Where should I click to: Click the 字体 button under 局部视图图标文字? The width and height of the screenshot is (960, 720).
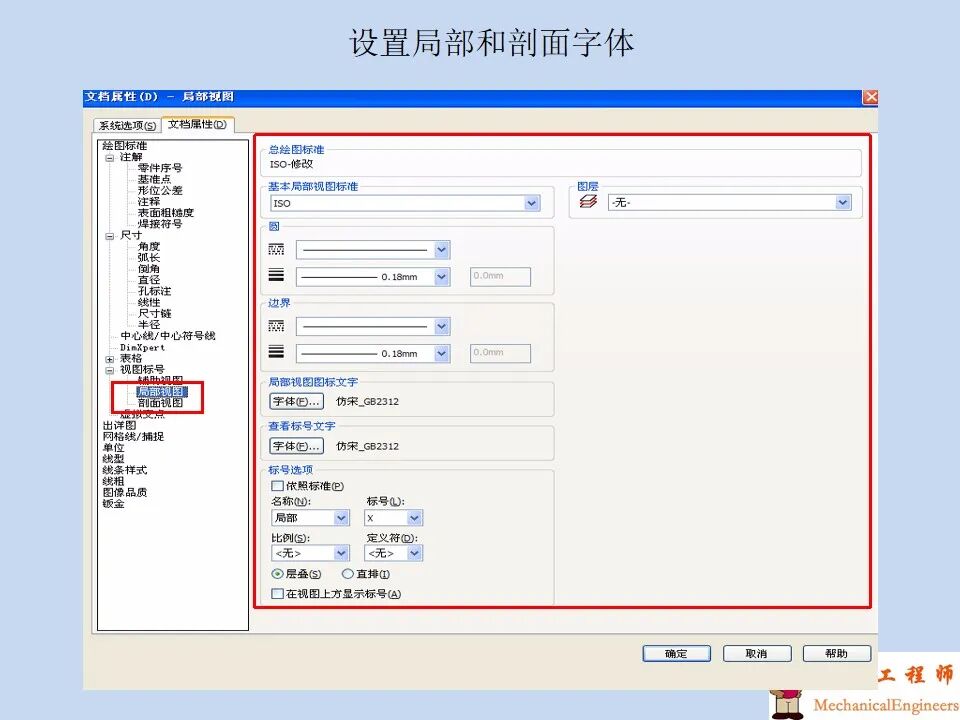pos(296,399)
